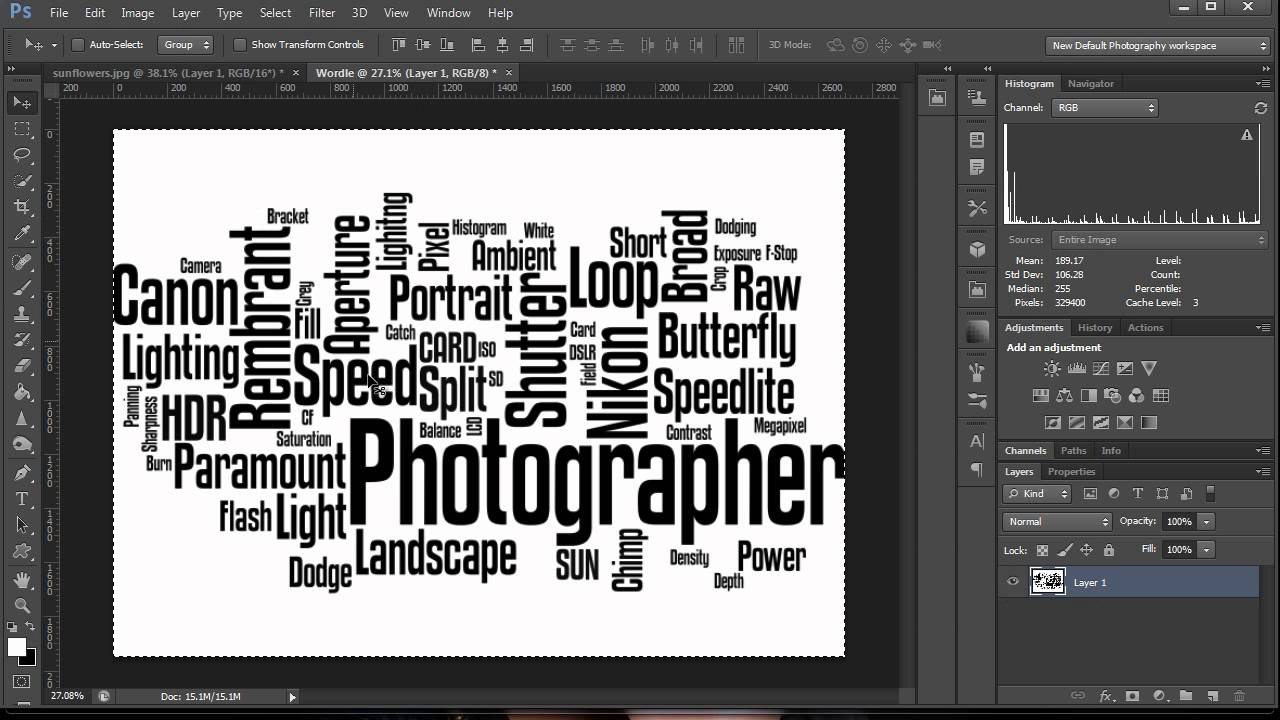The image size is (1280, 720).
Task: Select the Zoom tool
Action: tap(22, 605)
